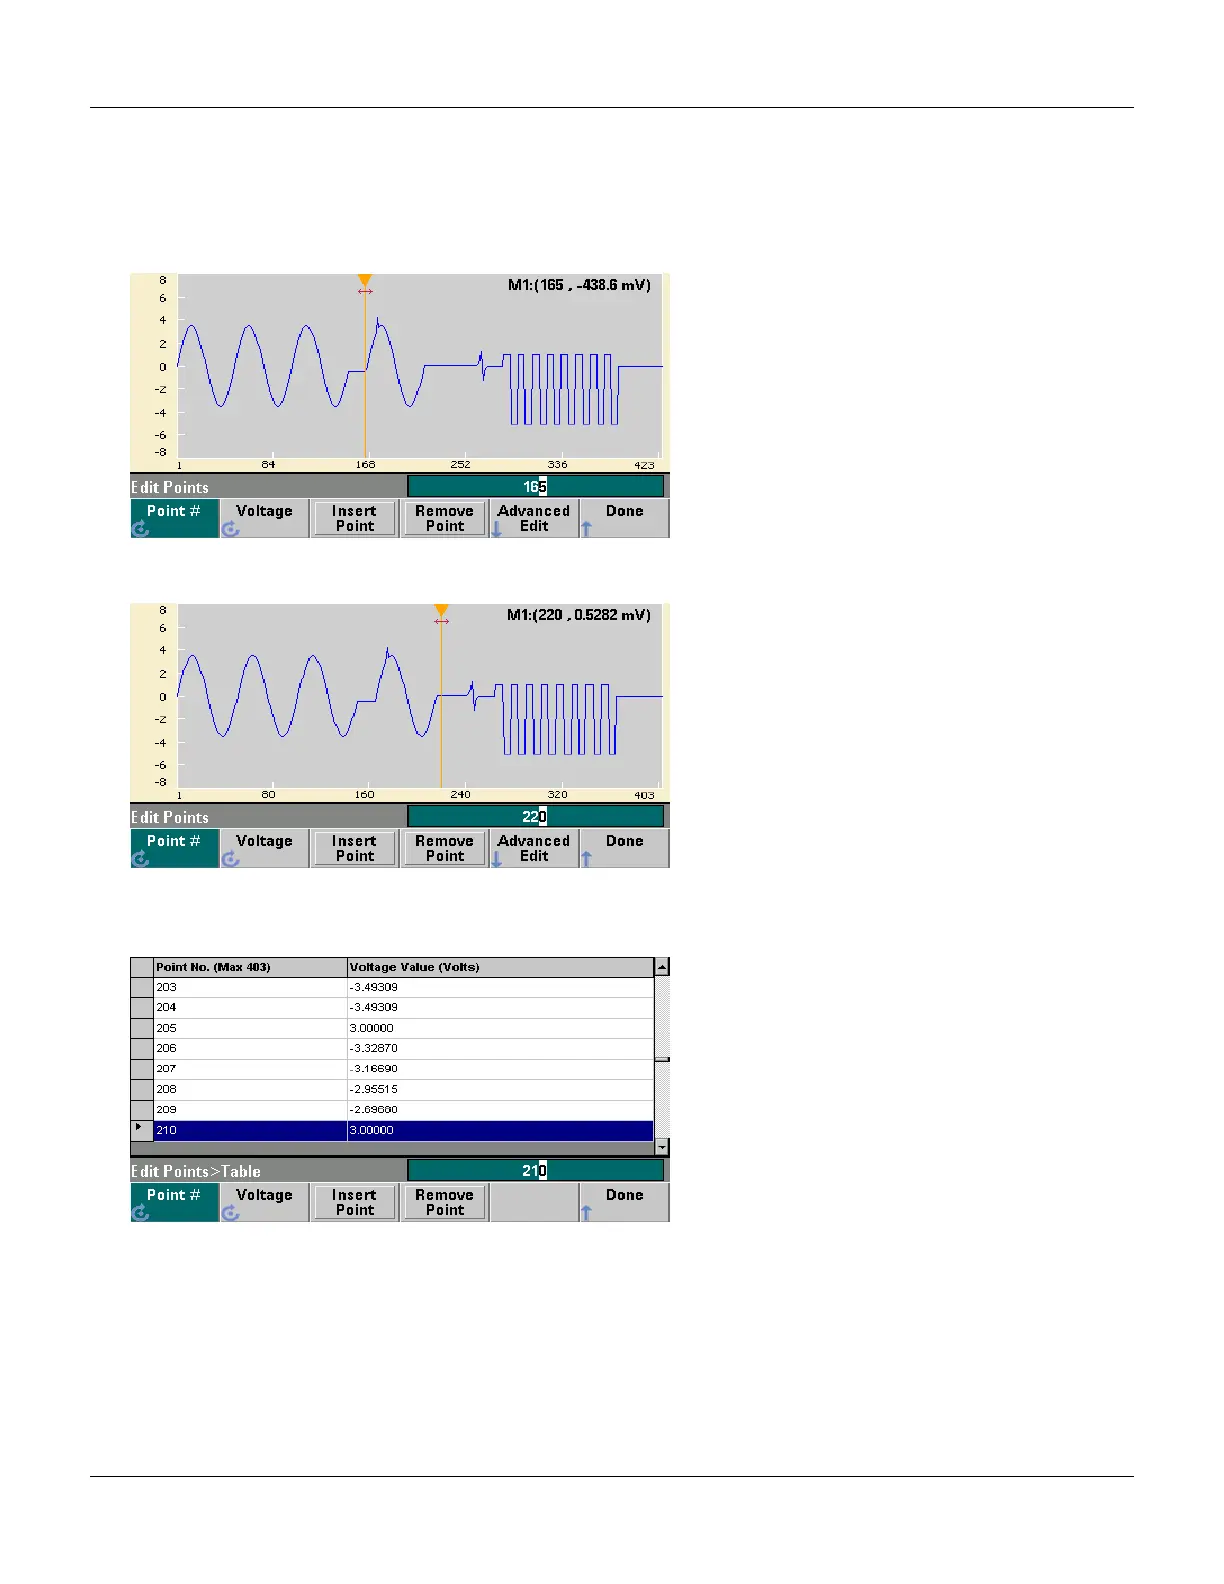Click voltage -3.16690 in row 207
The width and height of the screenshot is (1224, 1584).
click(x=500, y=1069)
